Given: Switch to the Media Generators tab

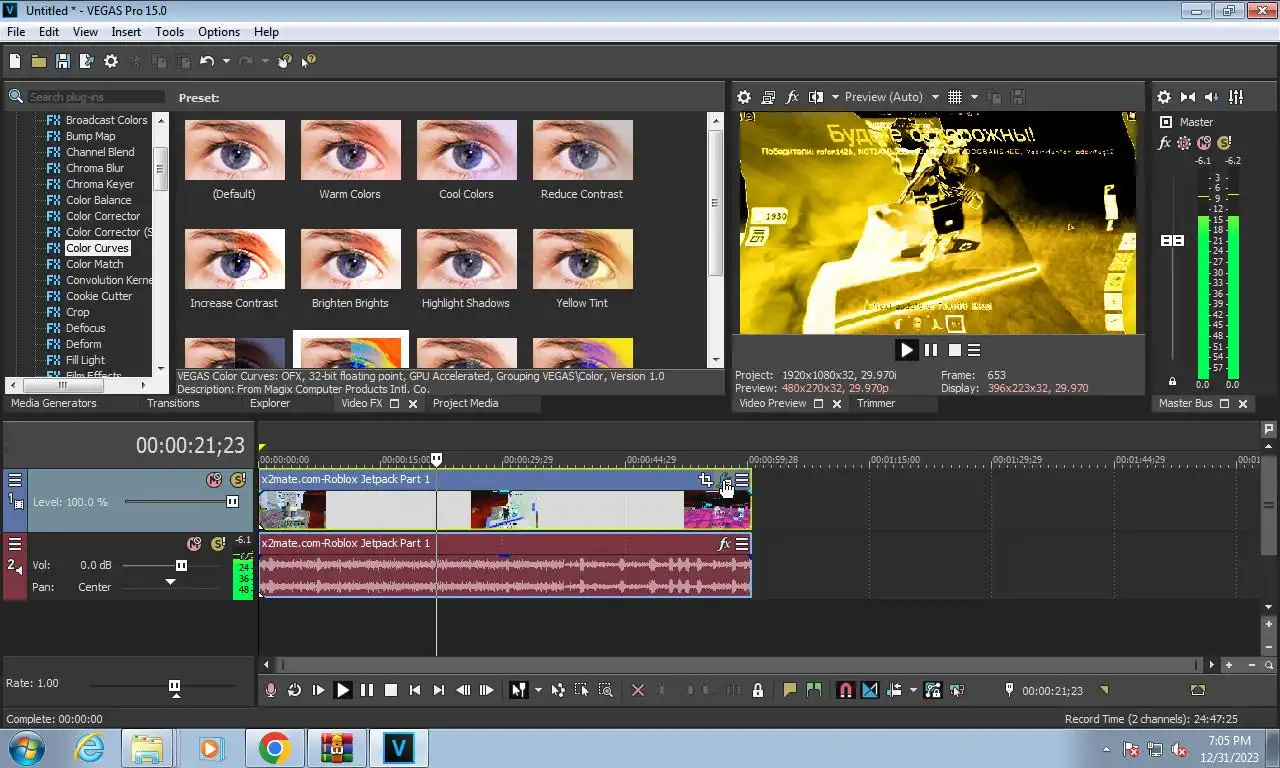Looking at the screenshot, I should 54,403.
